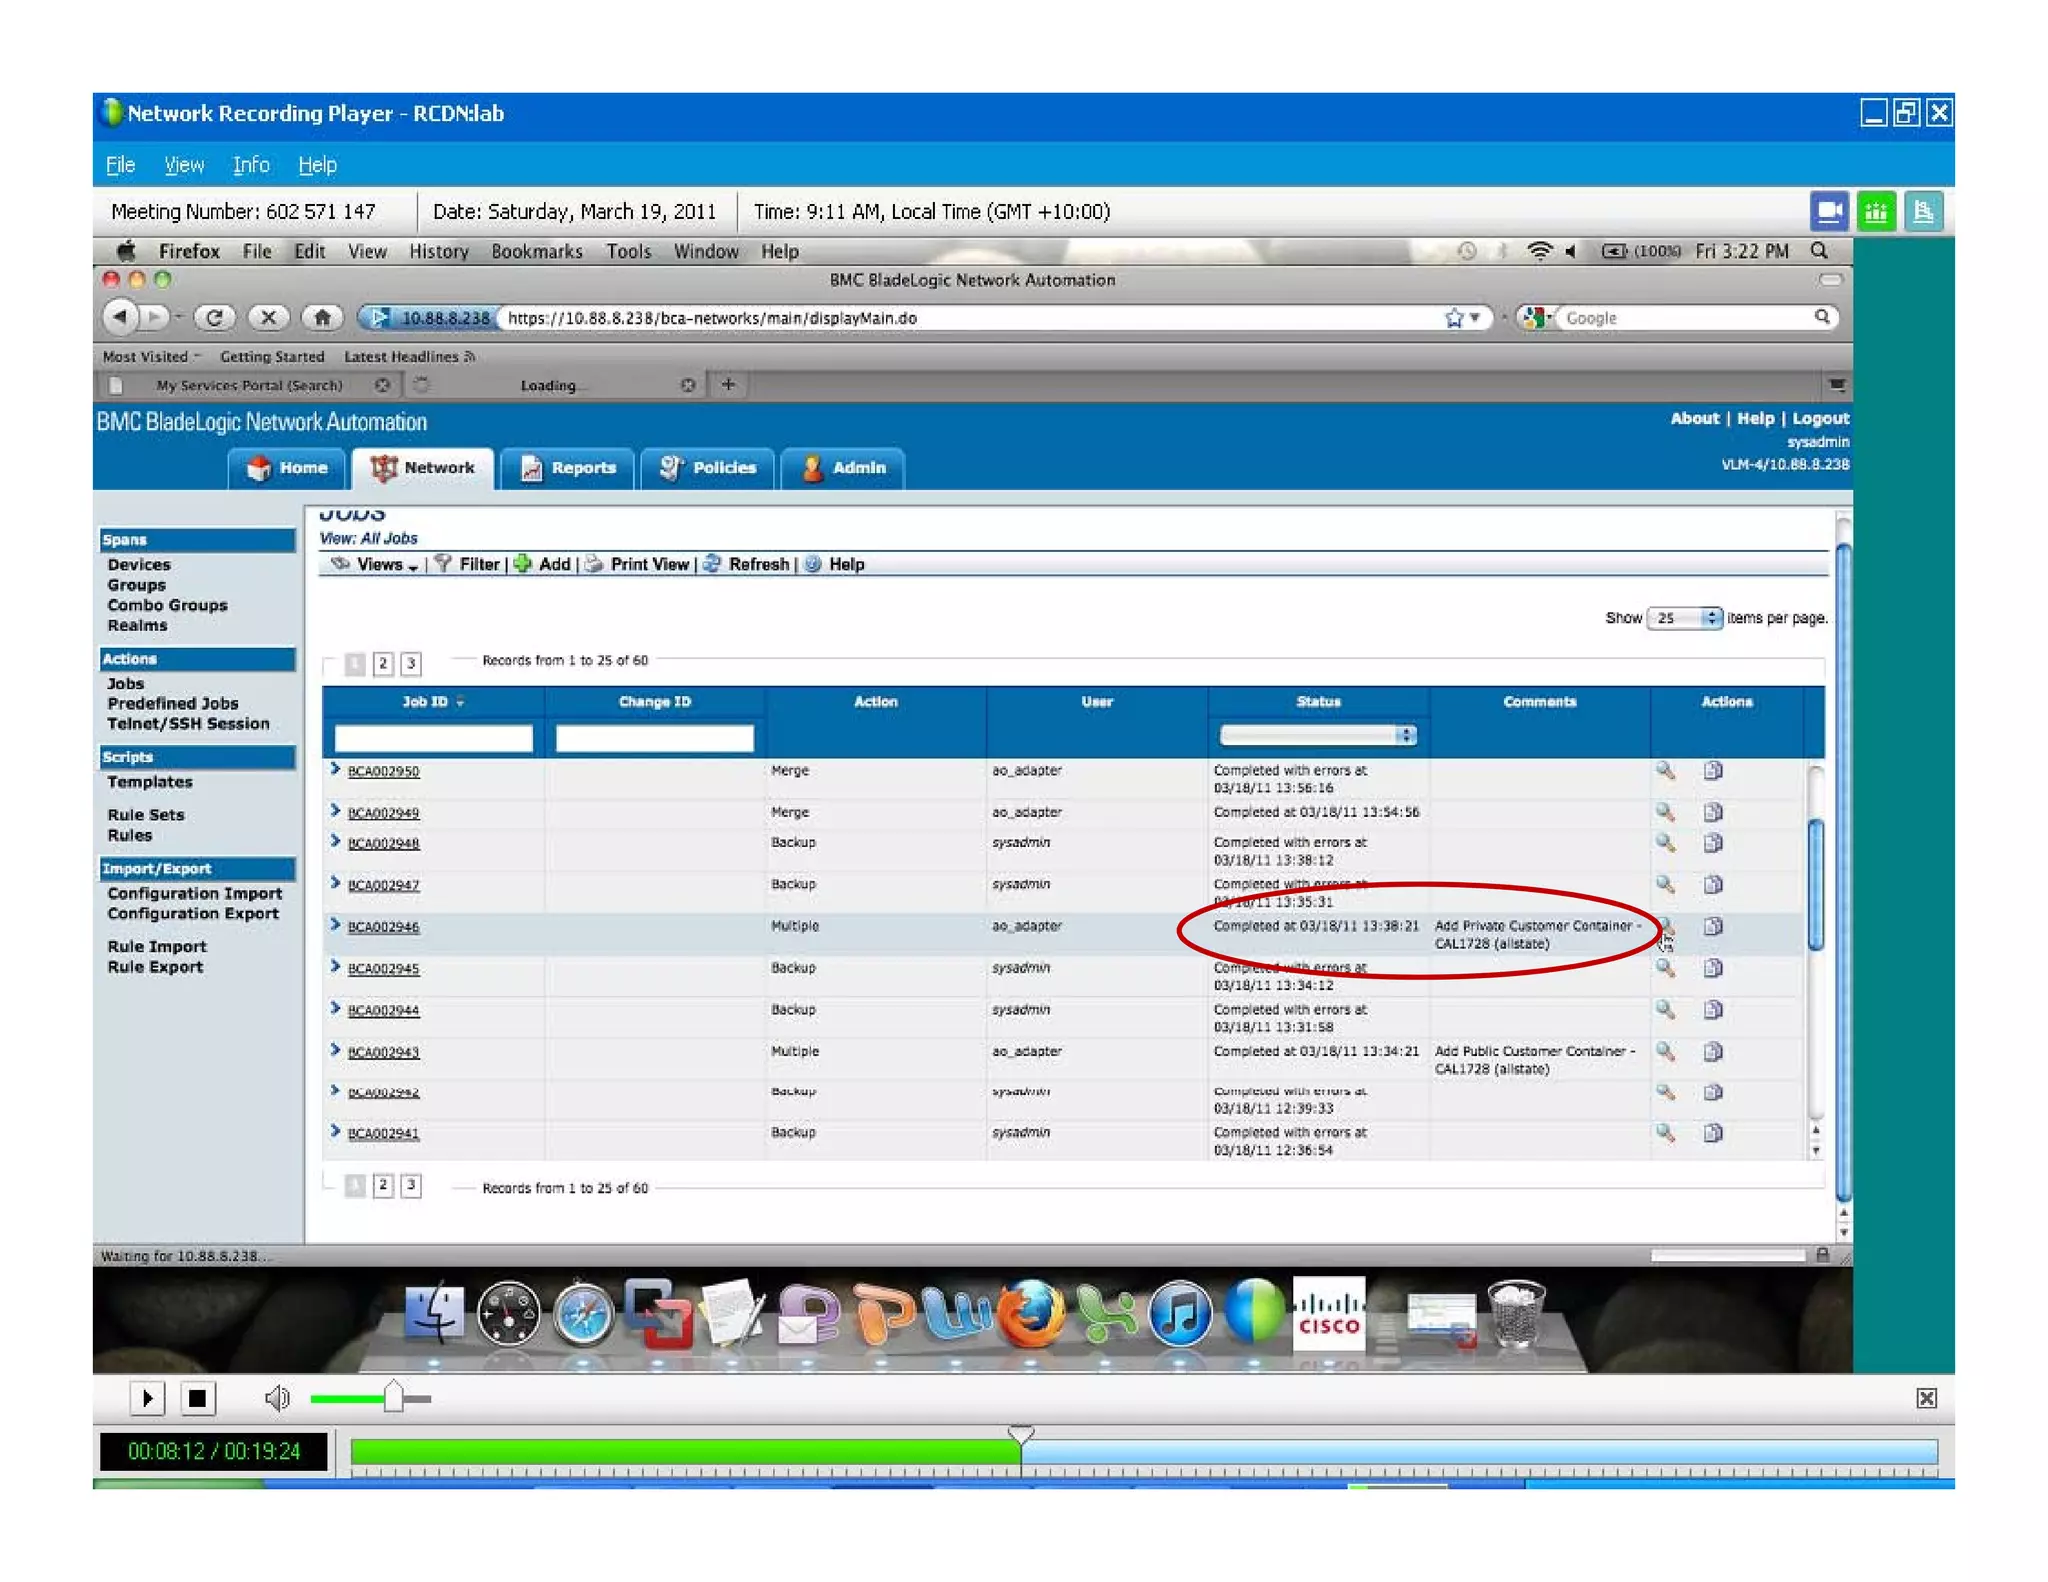Sort by the Job ID column header

(x=432, y=702)
